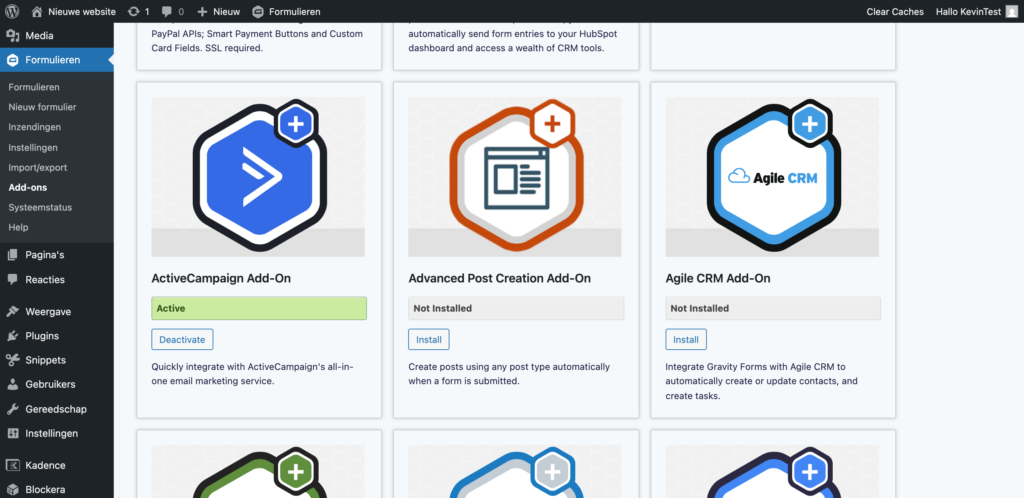Viewport: 1024px width, 498px height.
Task: Open the Weergave brush icon
Action: click(x=12, y=311)
